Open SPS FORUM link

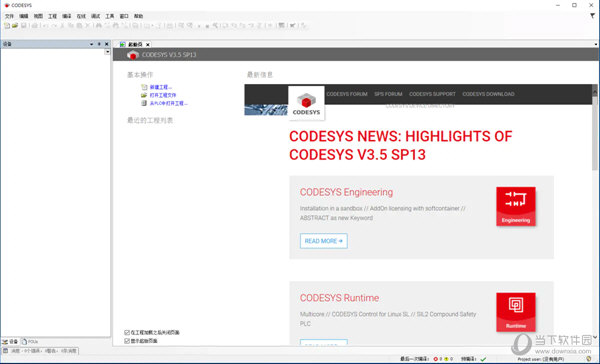coord(388,94)
